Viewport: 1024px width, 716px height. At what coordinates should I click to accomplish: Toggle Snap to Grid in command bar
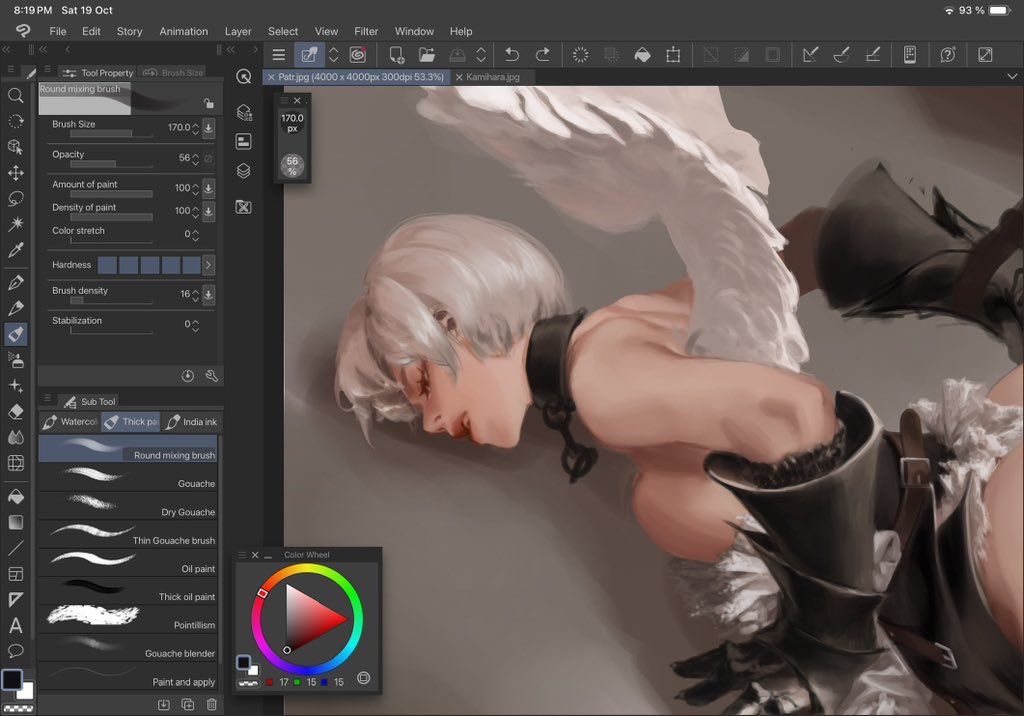click(x=873, y=55)
